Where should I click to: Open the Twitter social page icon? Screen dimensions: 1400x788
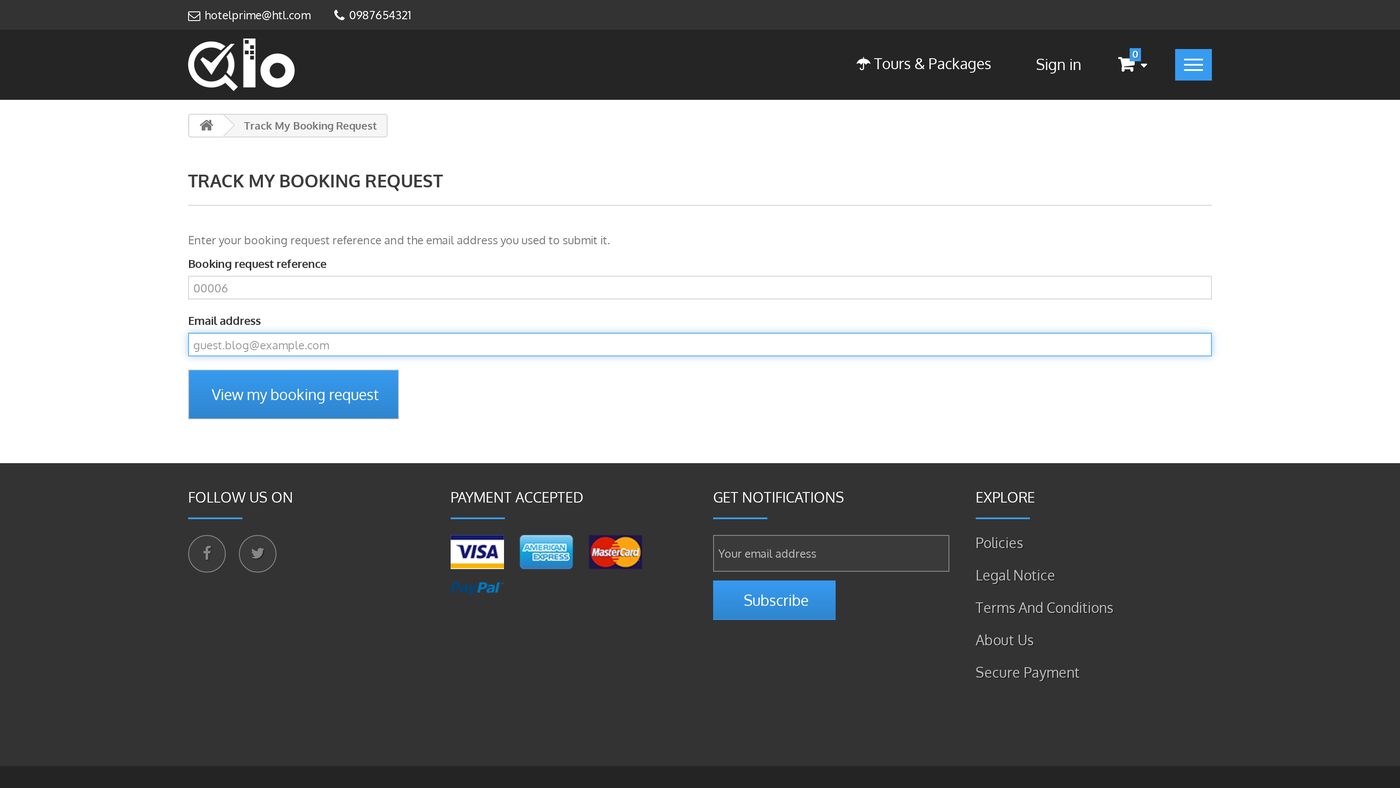pos(257,553)
